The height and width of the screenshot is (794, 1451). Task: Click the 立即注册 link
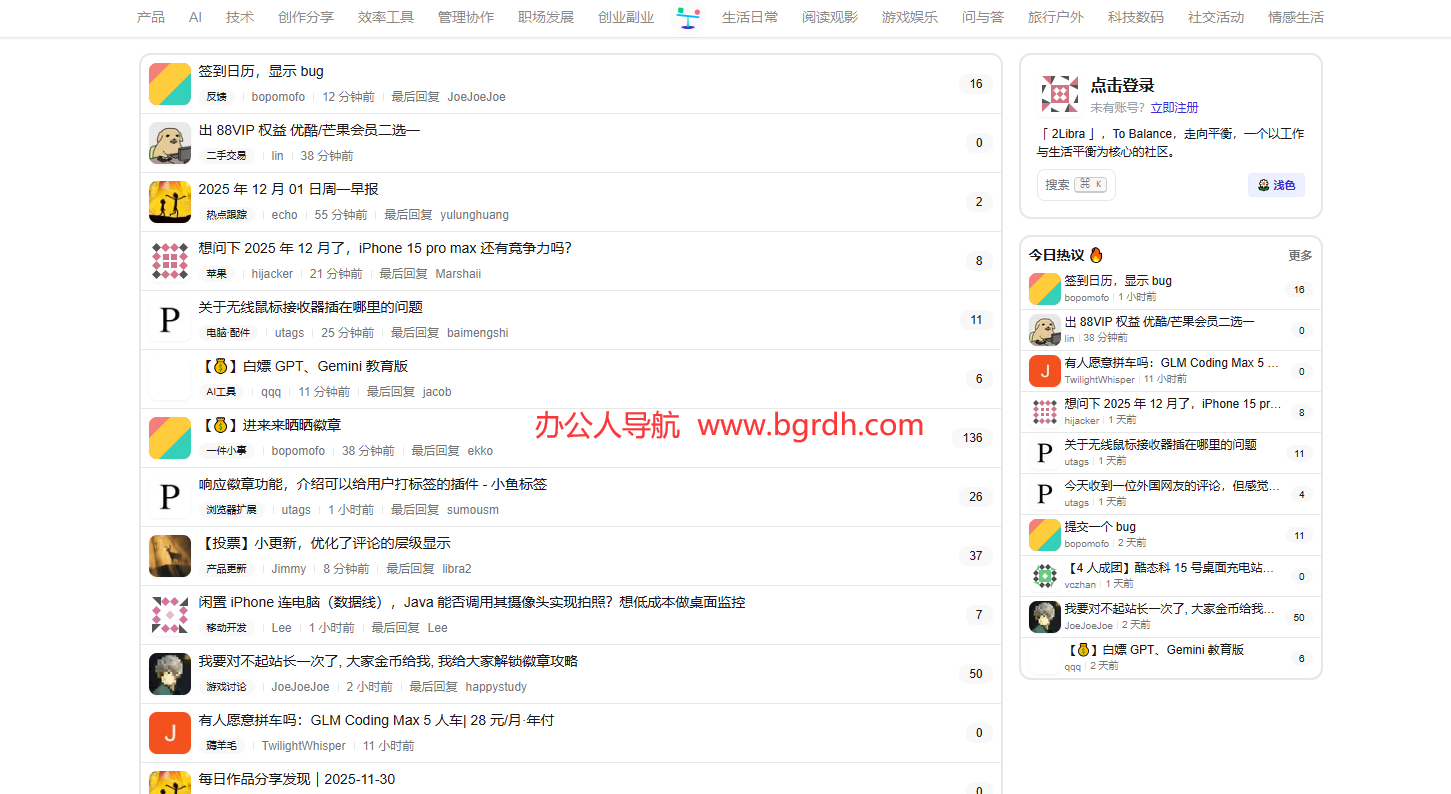[x=1174, y=108]
